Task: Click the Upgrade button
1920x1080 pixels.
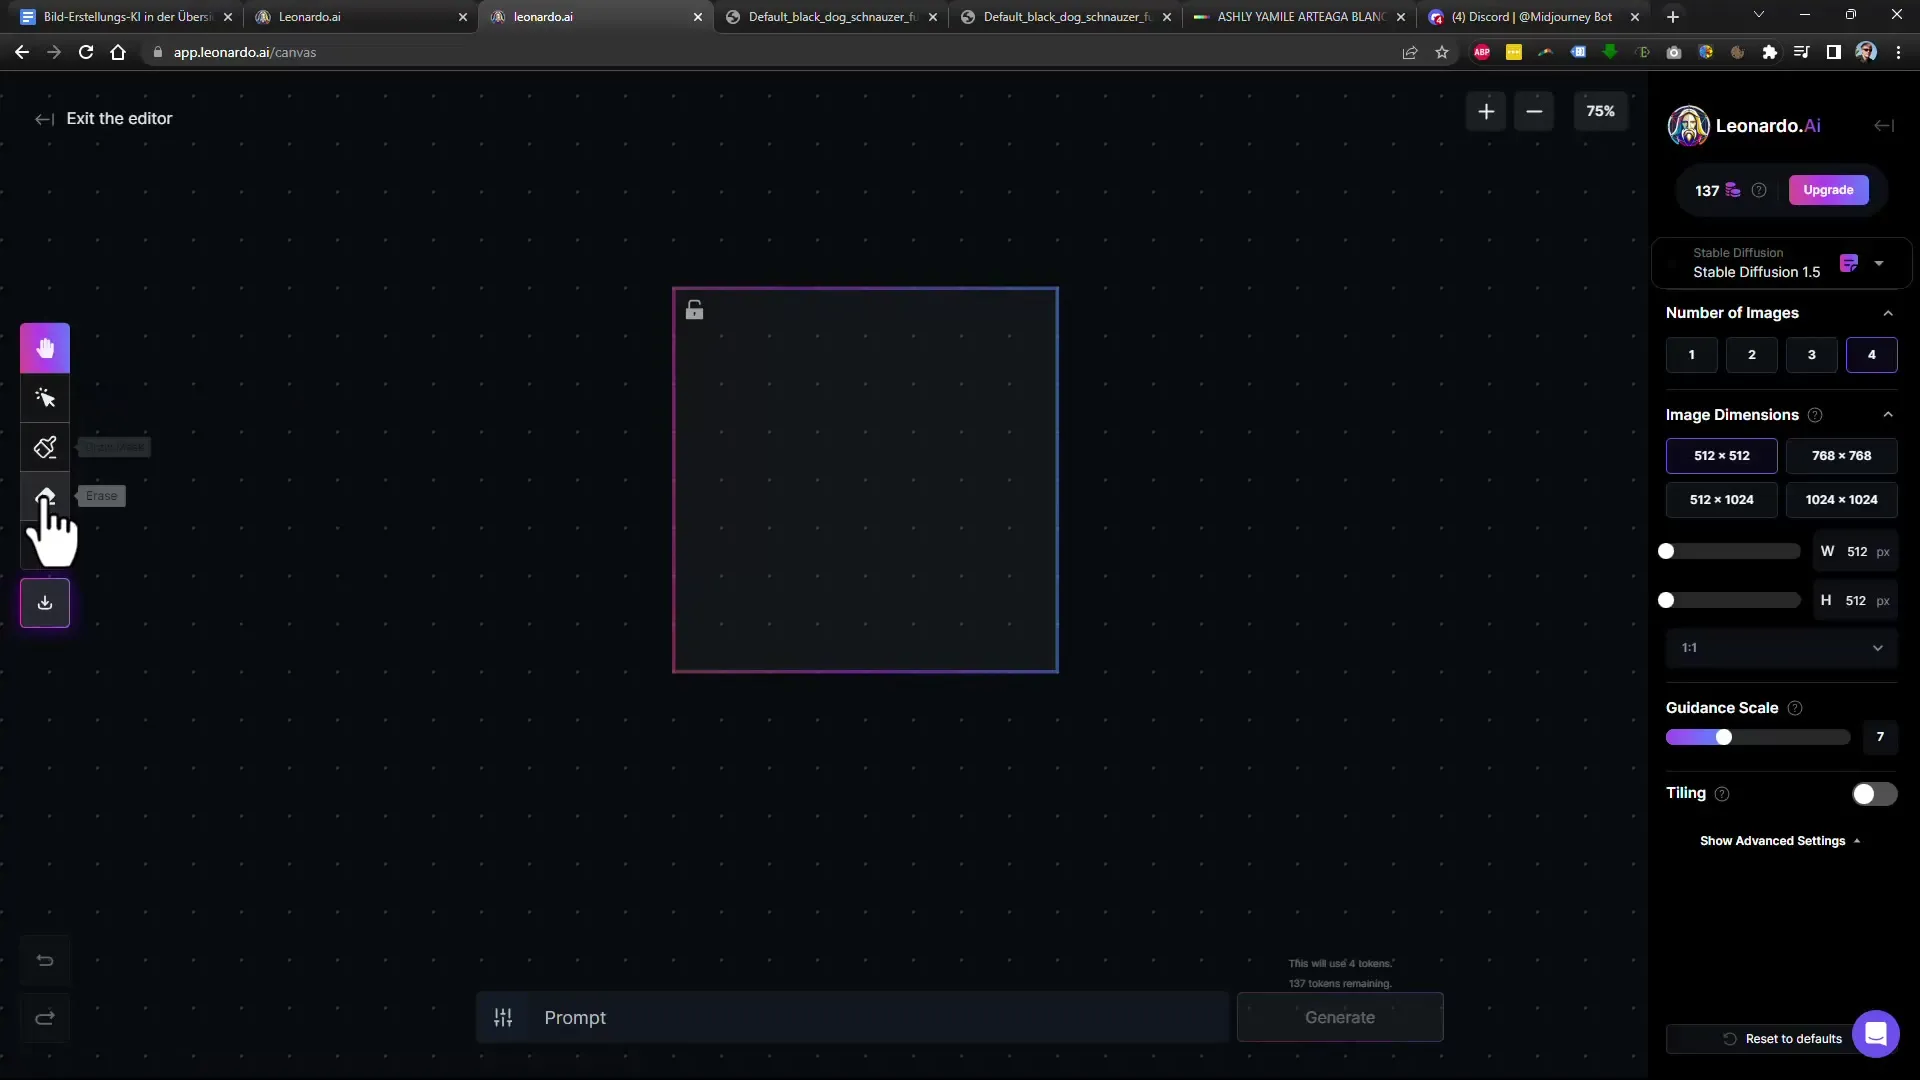Action: 1830,189
